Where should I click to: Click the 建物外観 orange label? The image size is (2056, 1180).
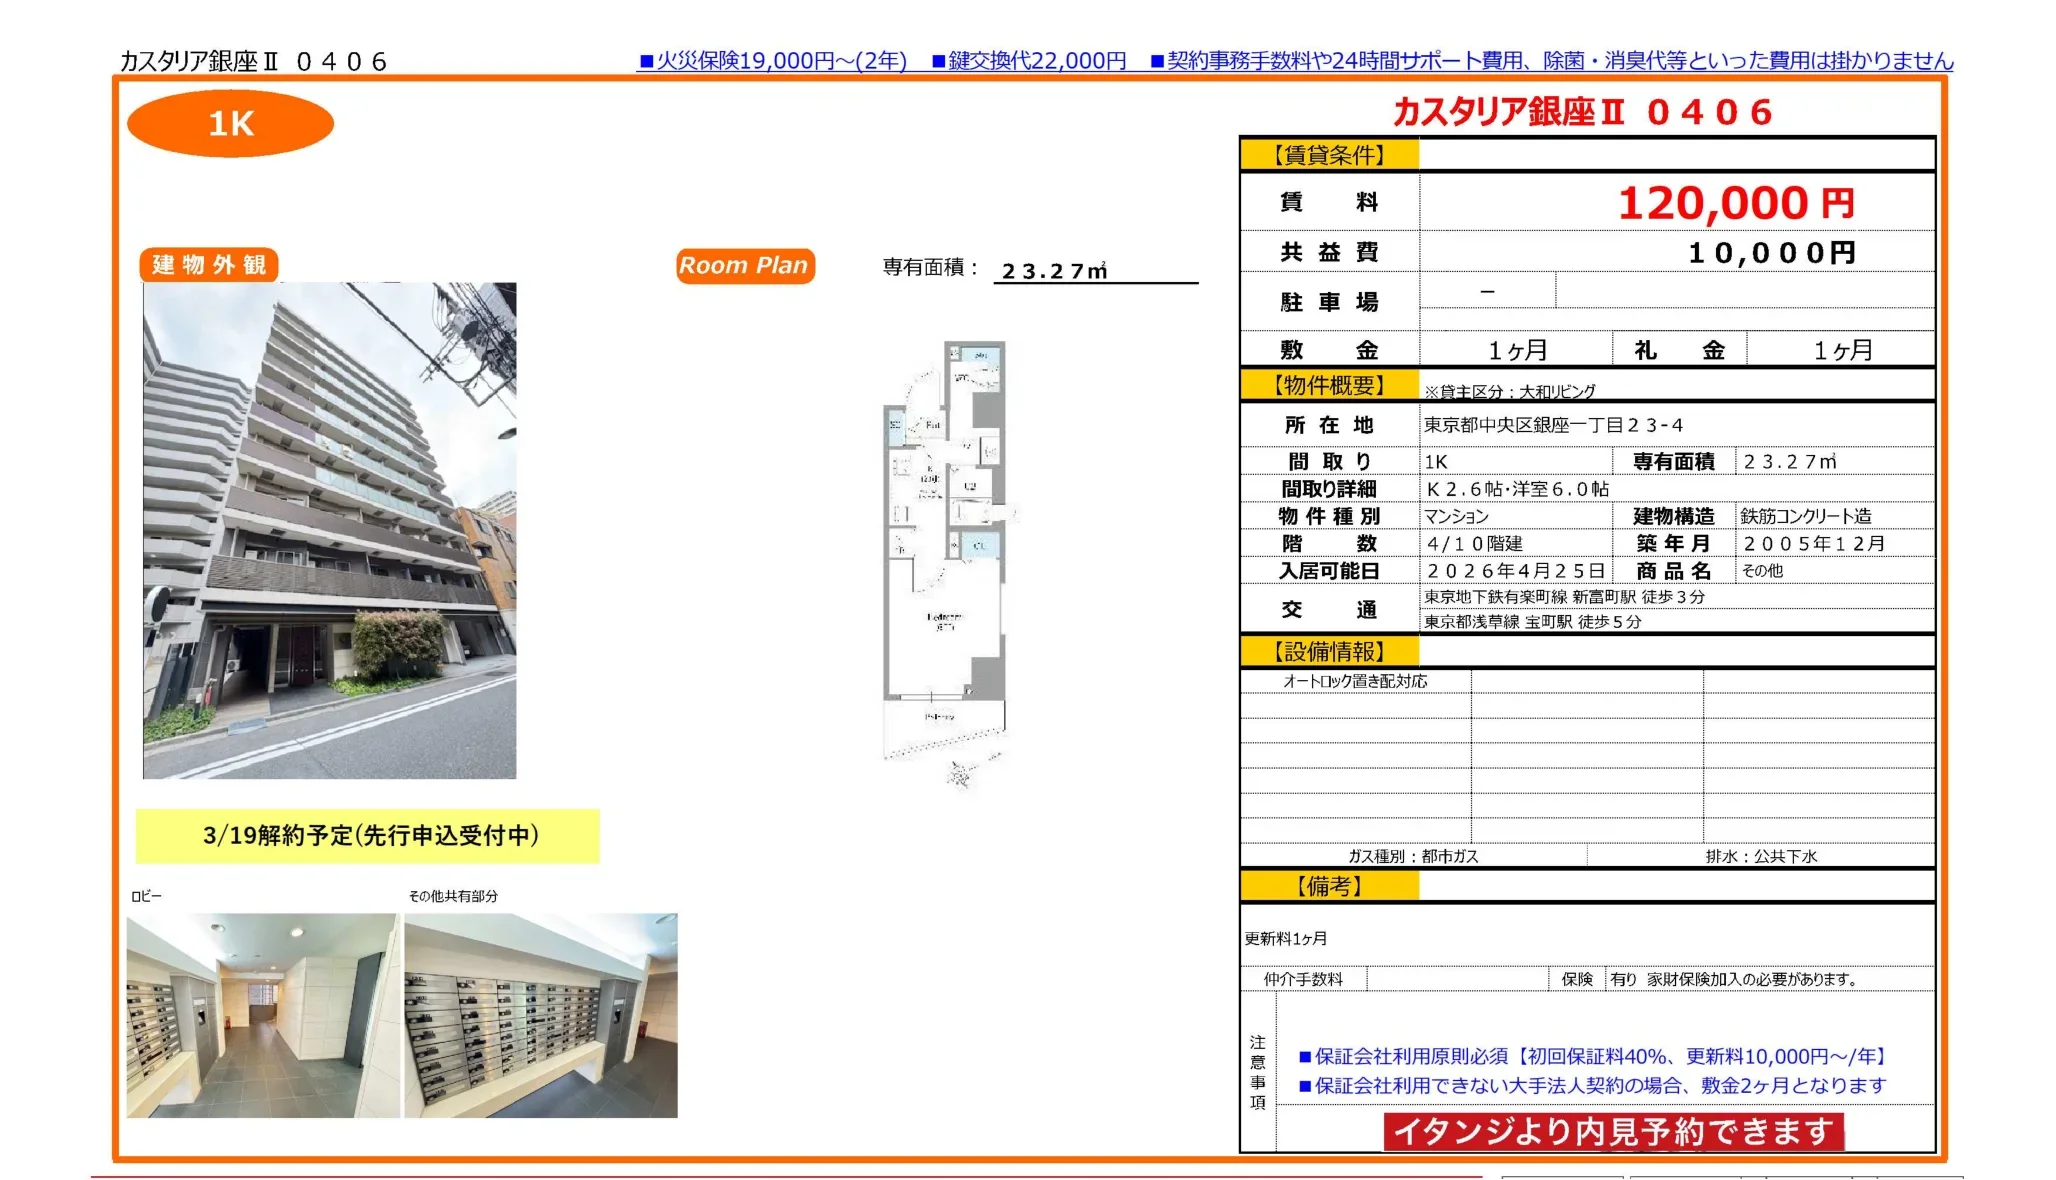[209, 264]
